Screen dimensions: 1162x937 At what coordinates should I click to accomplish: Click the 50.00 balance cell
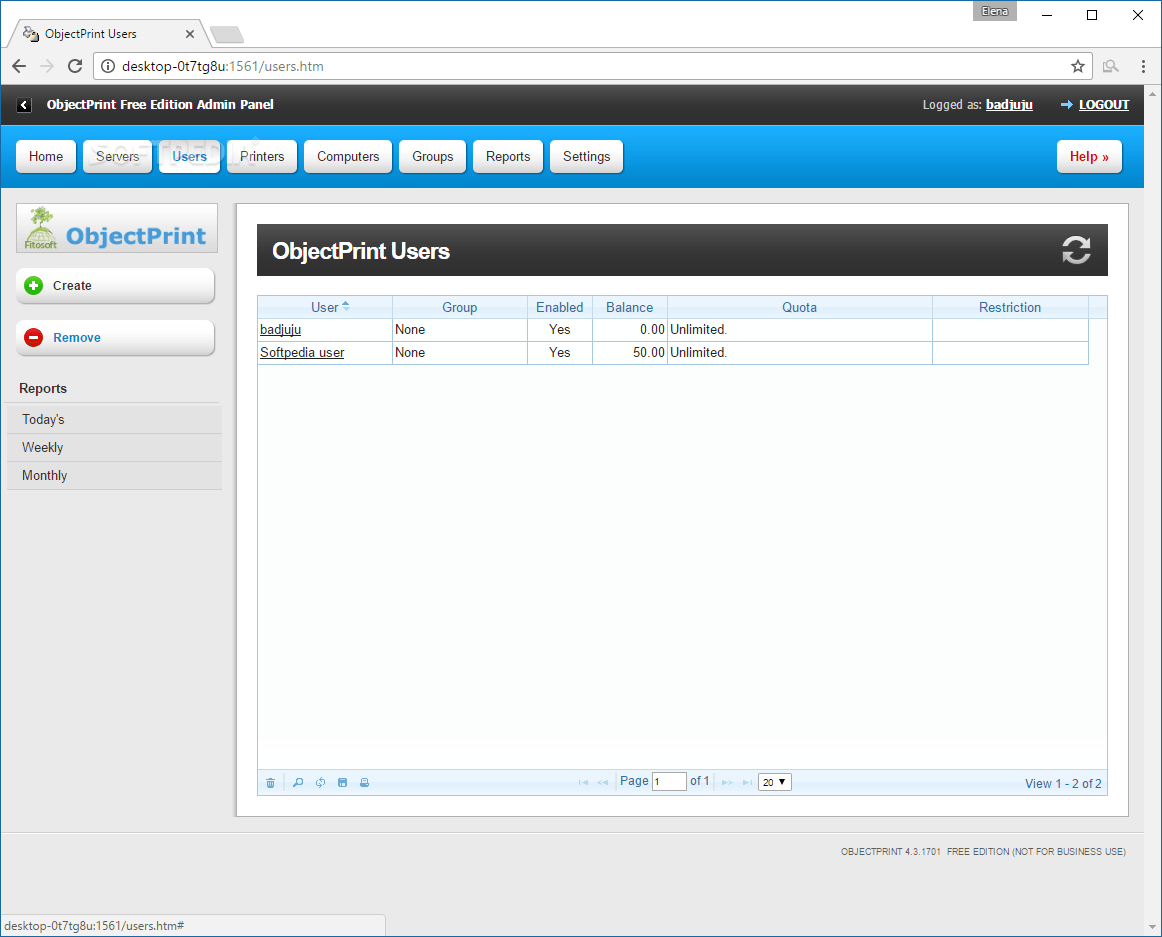tap(629, 353)
